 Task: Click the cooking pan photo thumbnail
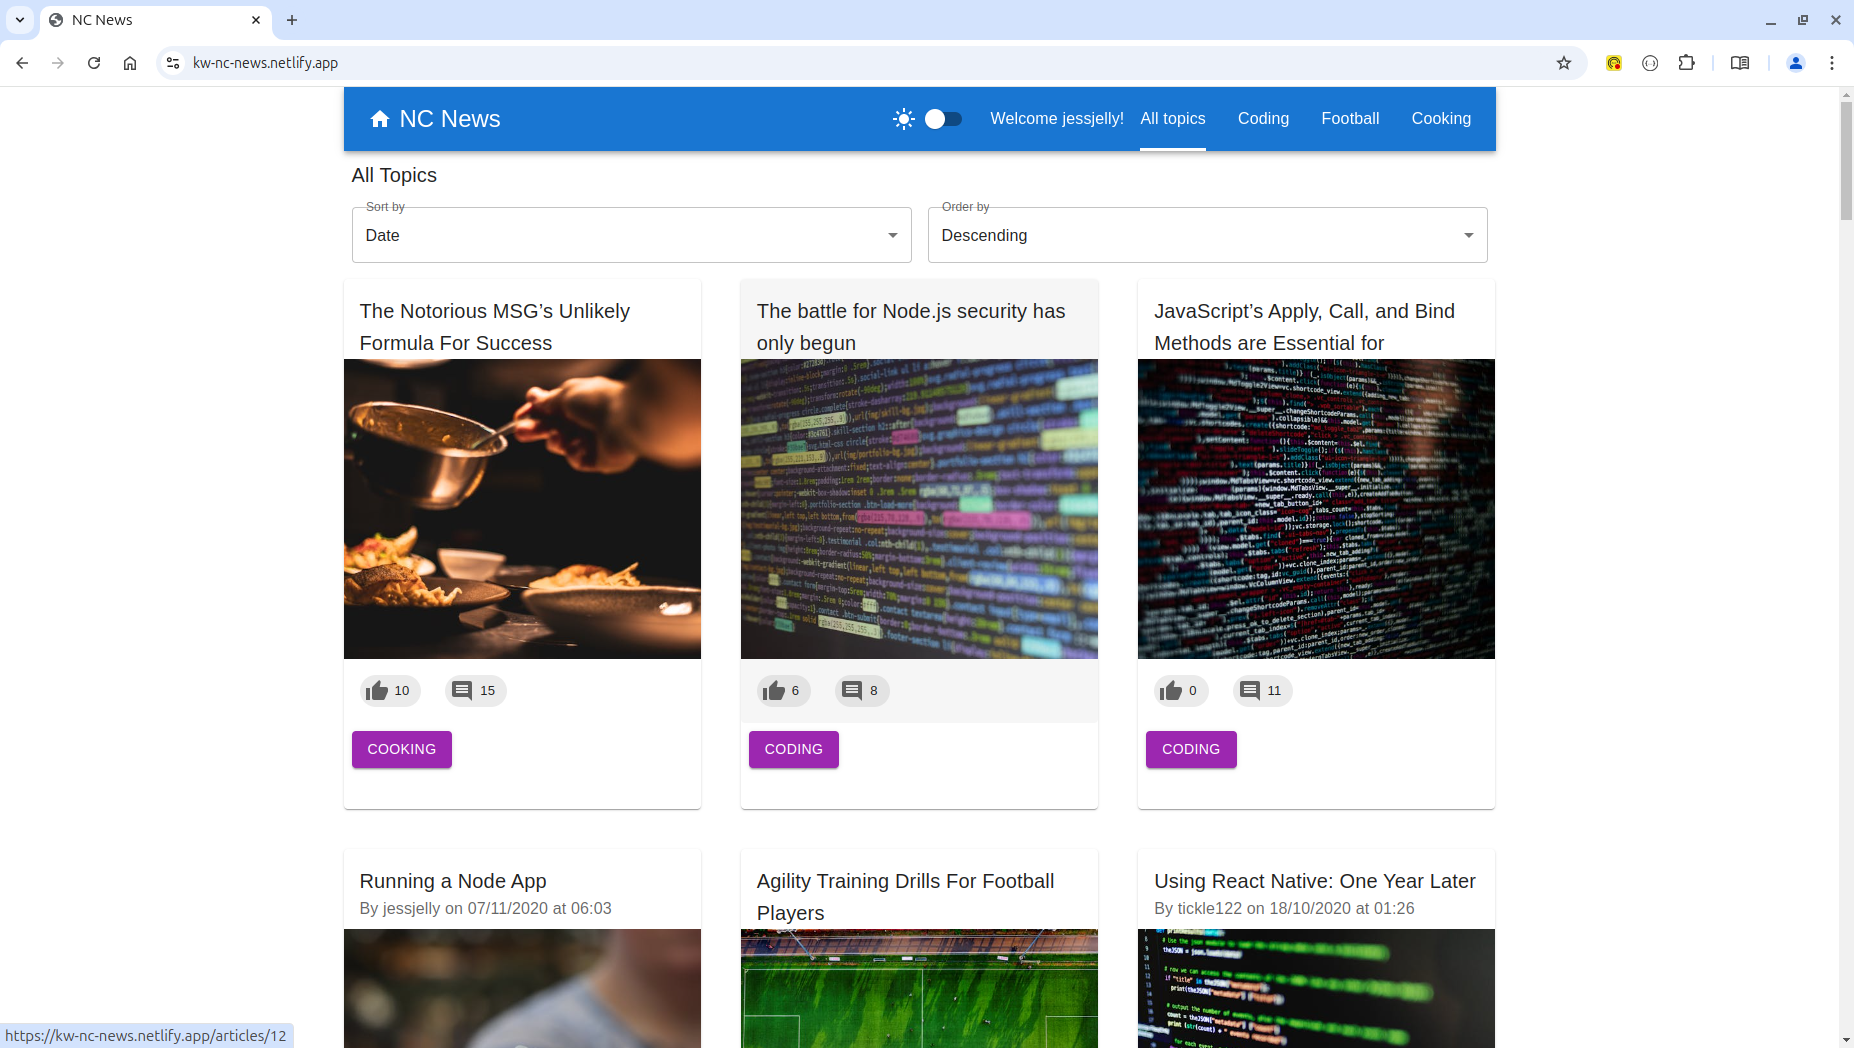522,509
